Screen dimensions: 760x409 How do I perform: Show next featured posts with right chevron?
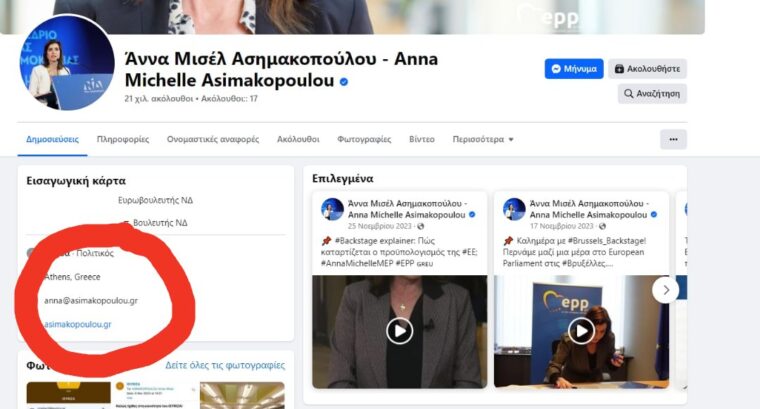[x=665, y=290]
